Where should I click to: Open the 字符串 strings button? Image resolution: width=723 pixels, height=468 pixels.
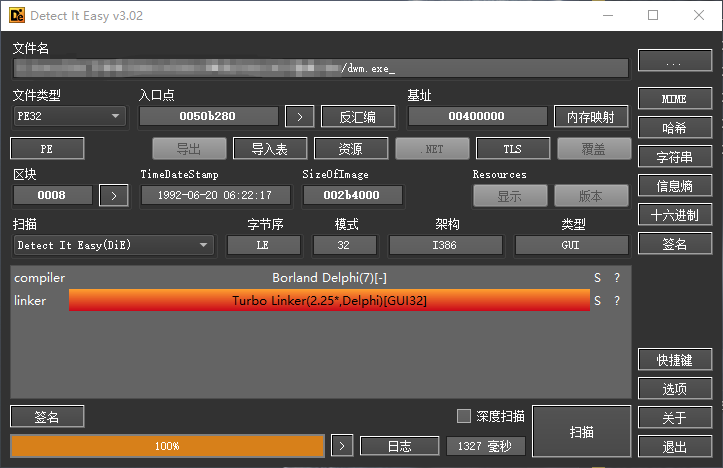point(675,157)
